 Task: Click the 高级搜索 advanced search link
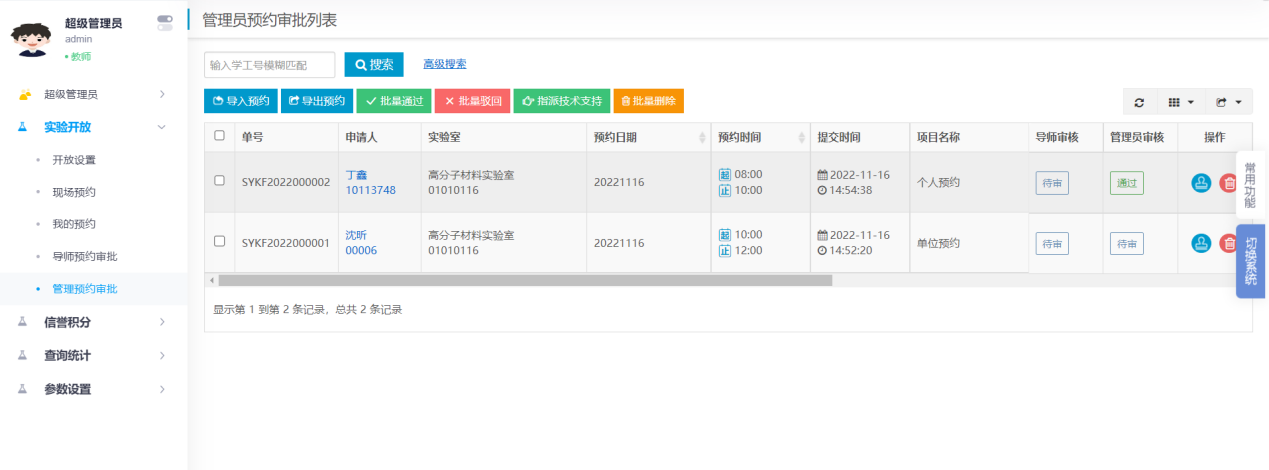444,64
